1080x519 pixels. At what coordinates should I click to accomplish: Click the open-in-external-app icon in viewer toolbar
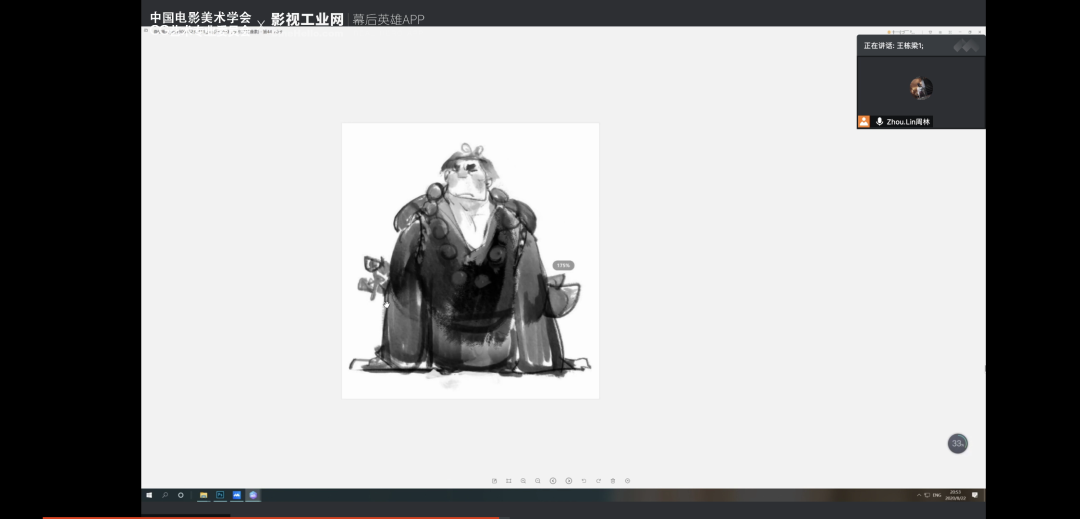pos(494,480)
